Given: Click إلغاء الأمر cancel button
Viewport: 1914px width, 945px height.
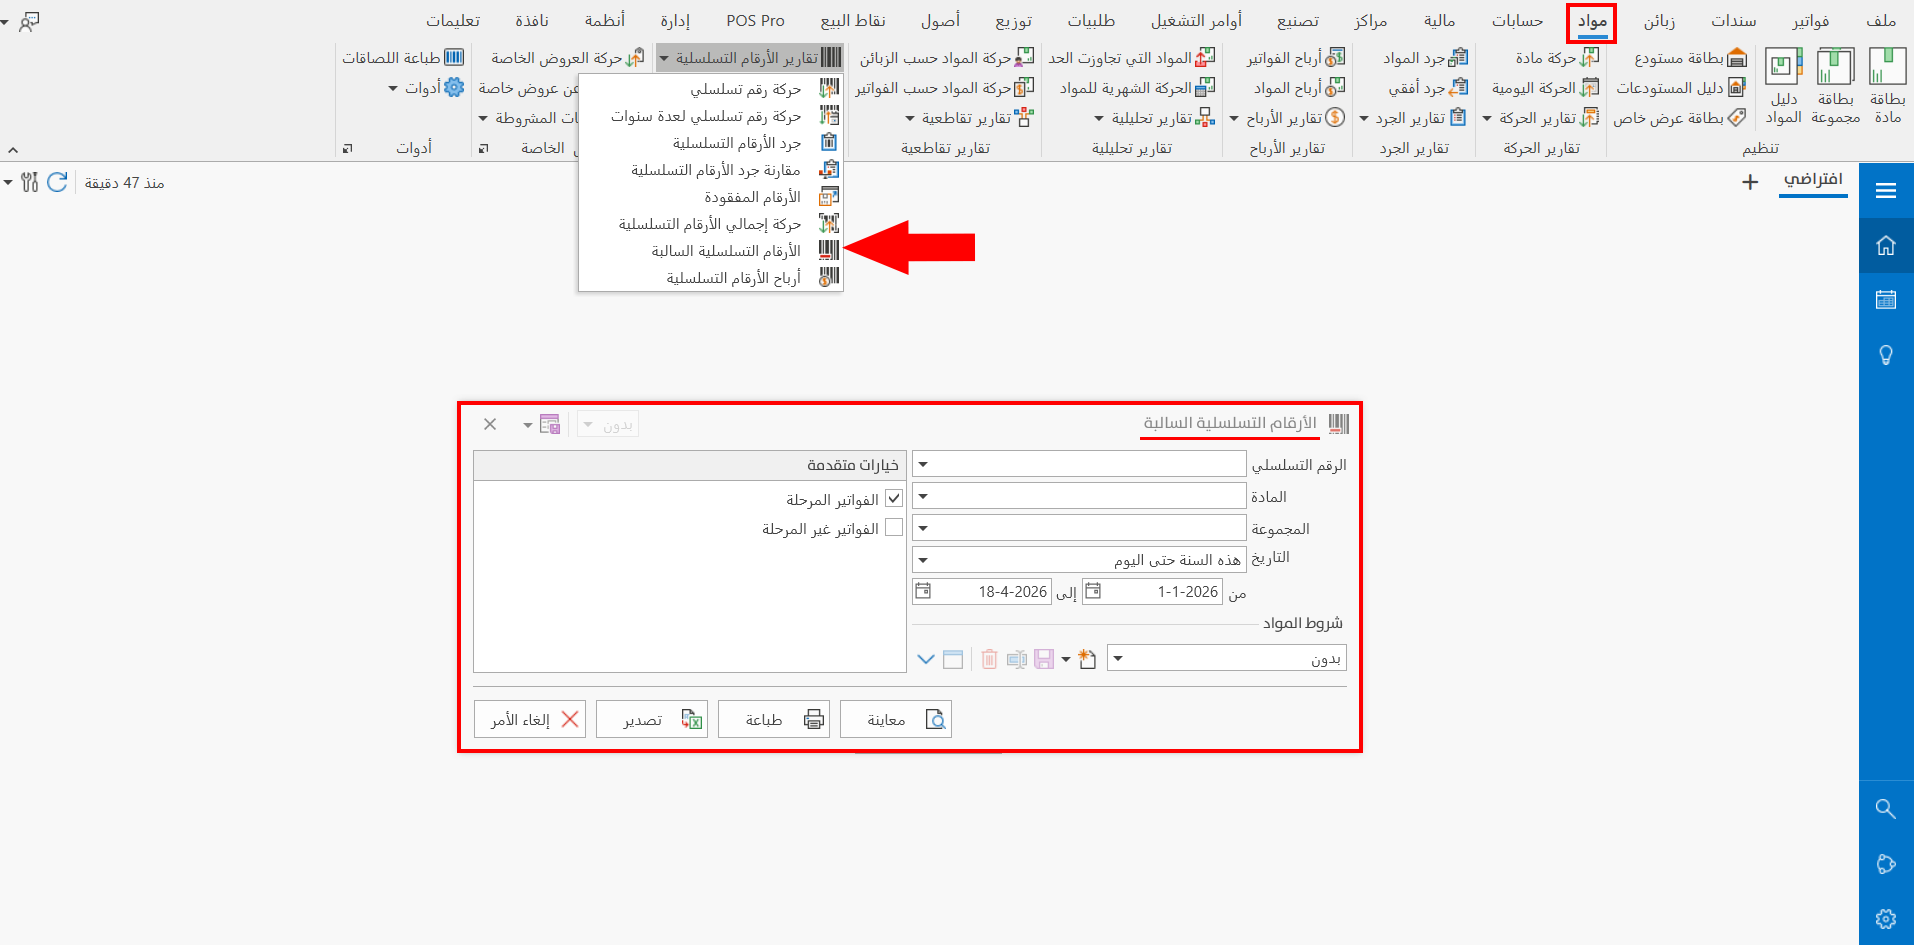Looking at the screenshot, I should [530, 719].
